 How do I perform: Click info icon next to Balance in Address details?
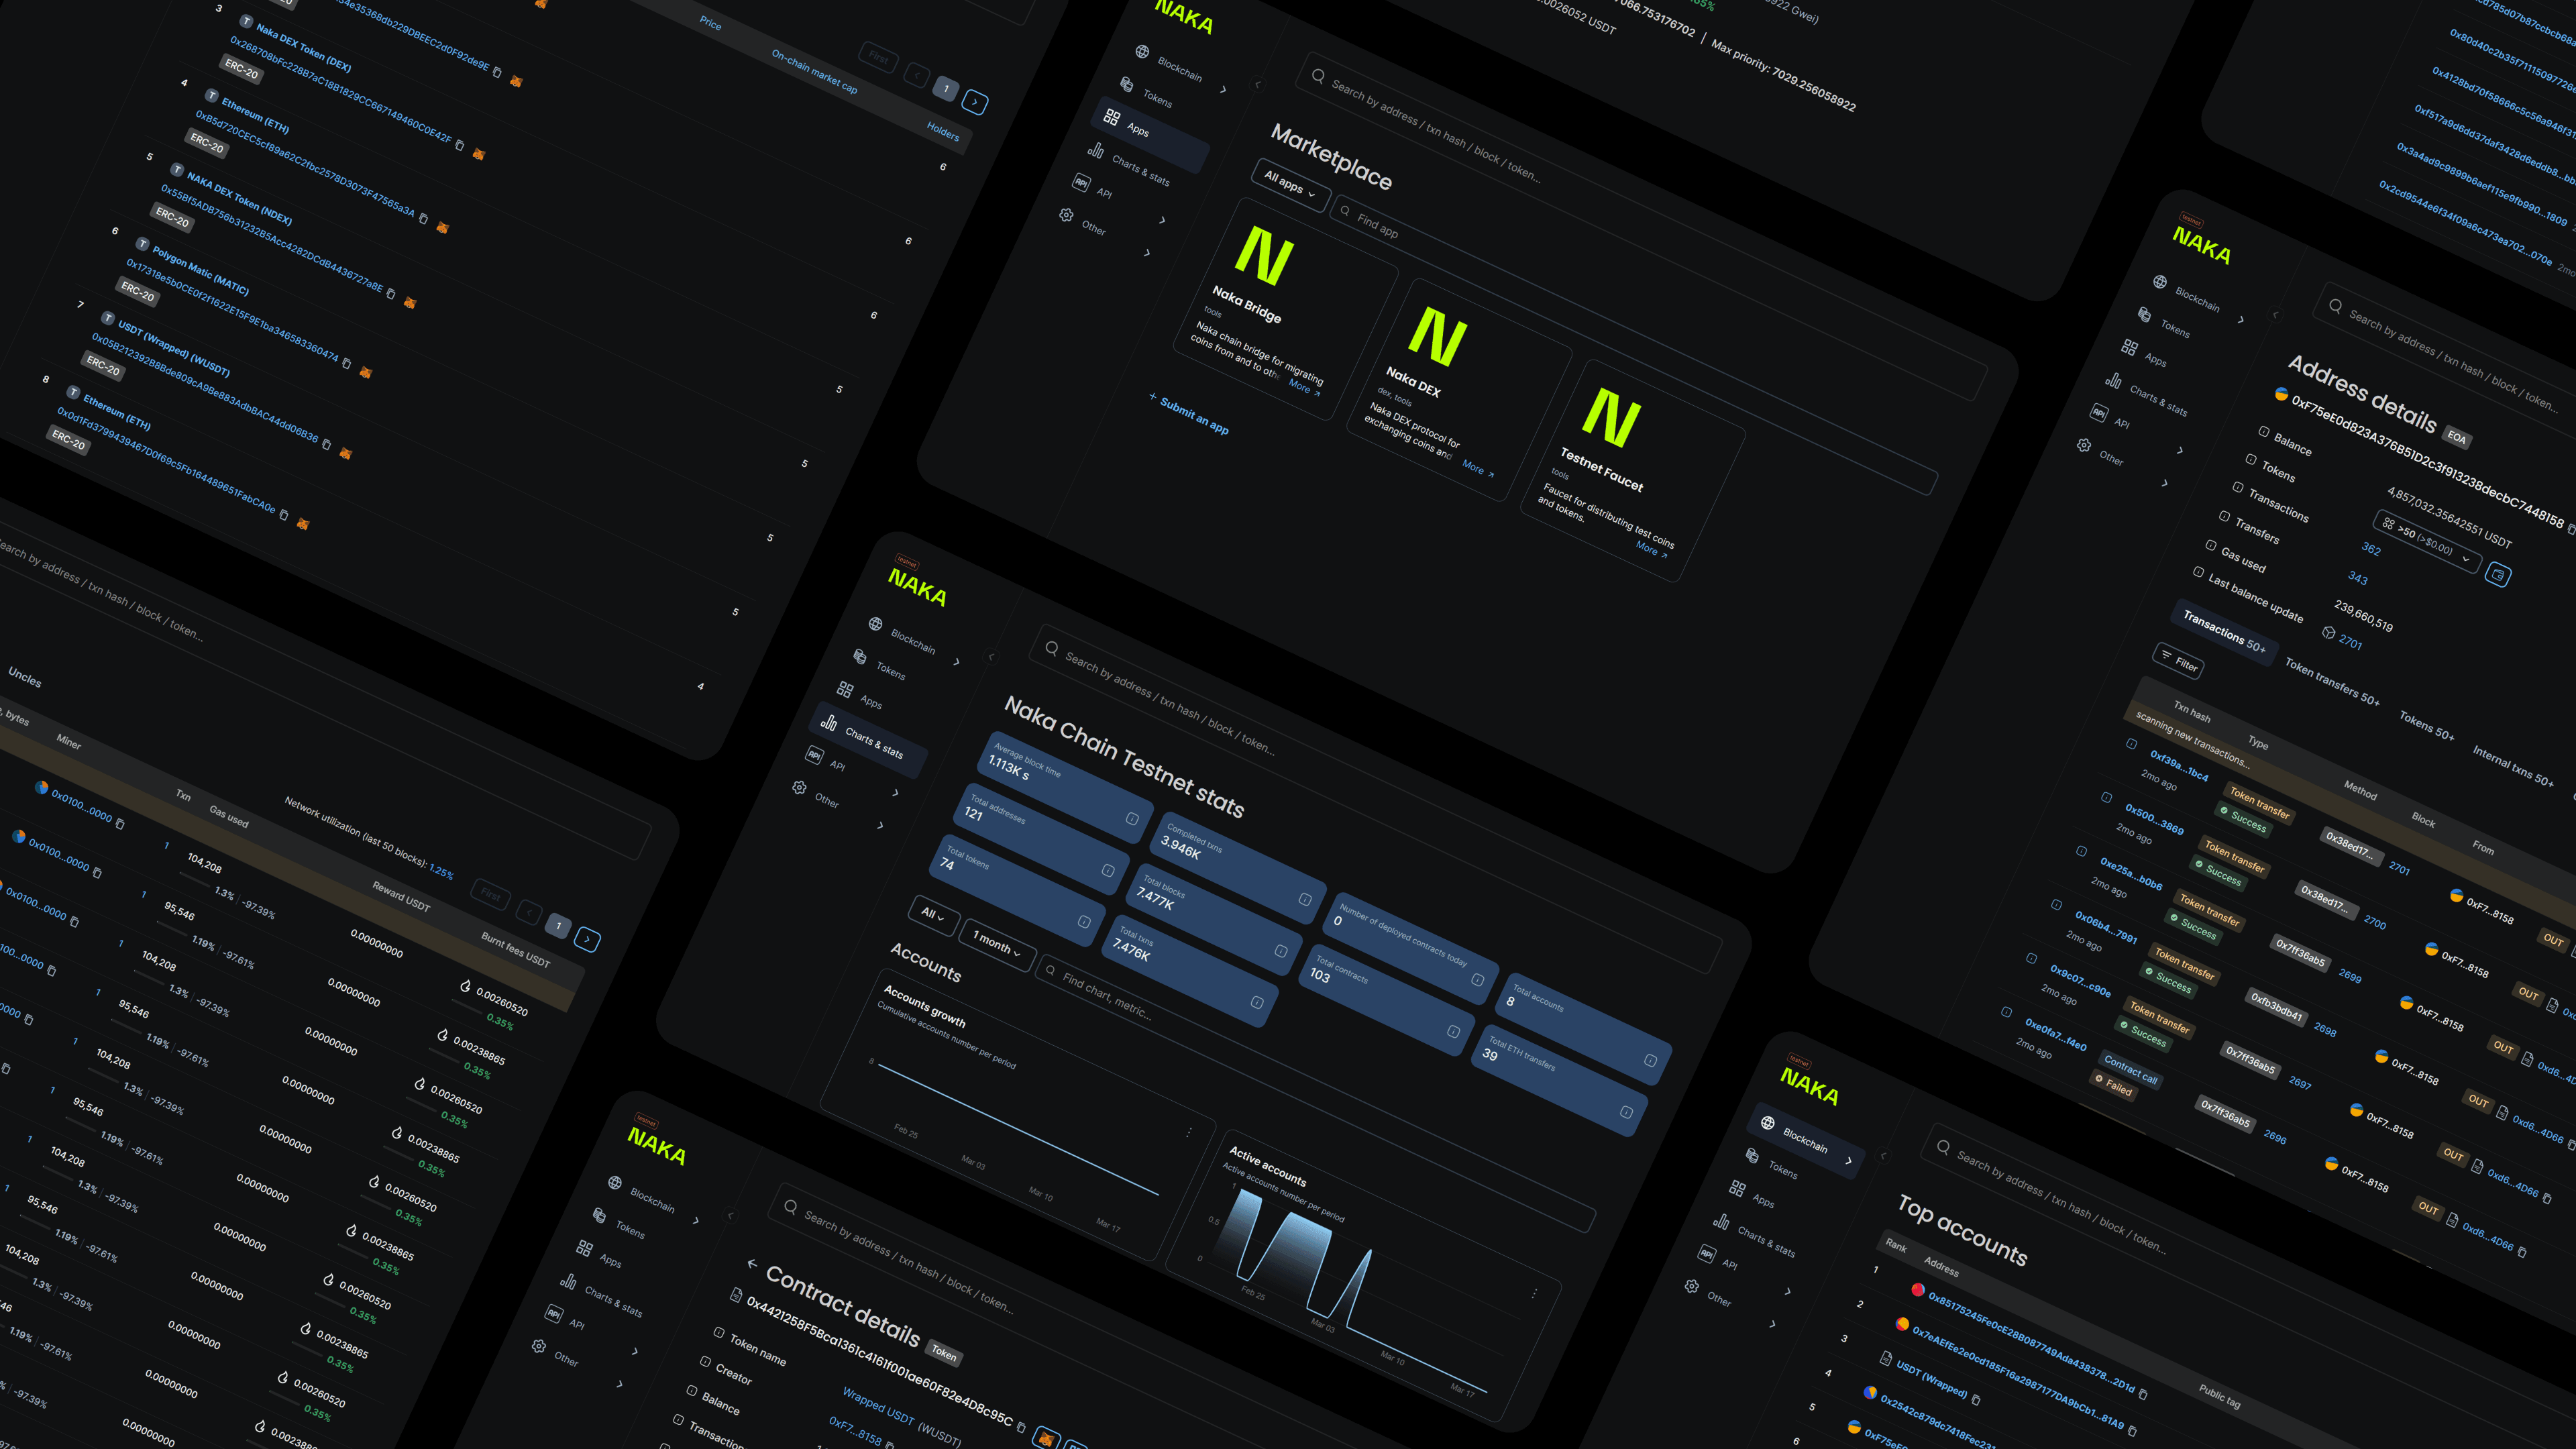(2264, 431)
